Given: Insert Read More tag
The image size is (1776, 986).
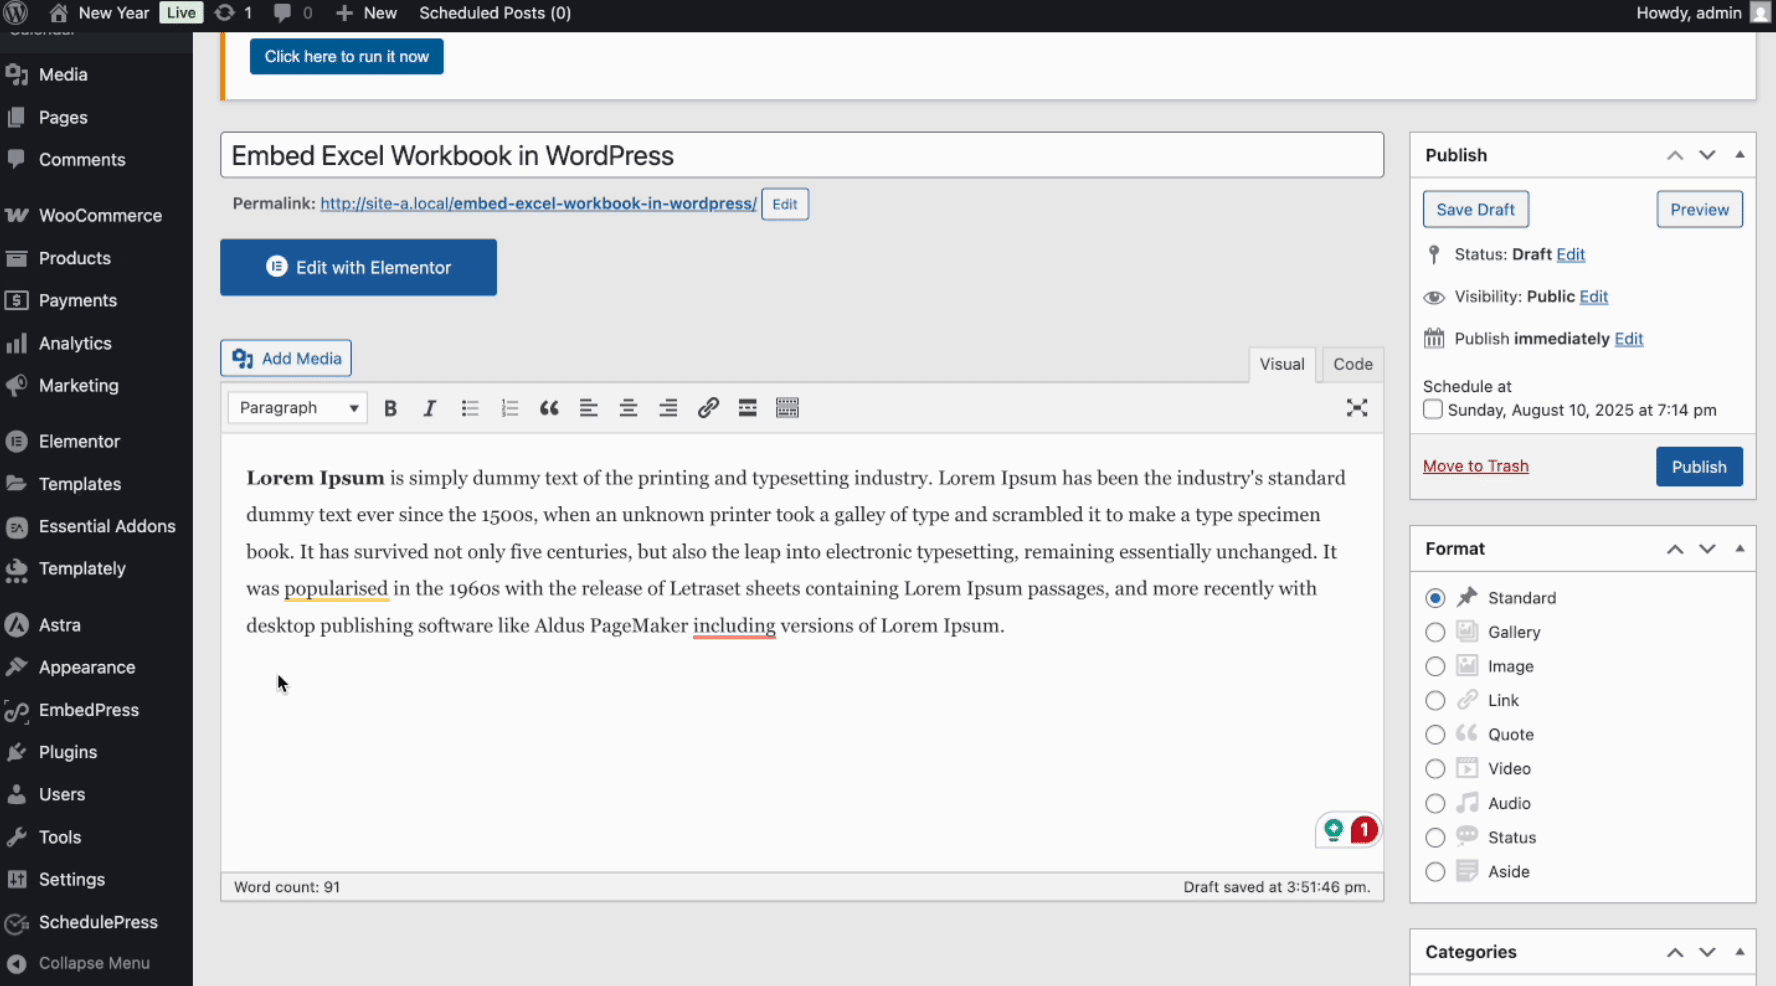Looking at the screenshot, I should pos(747,408).
